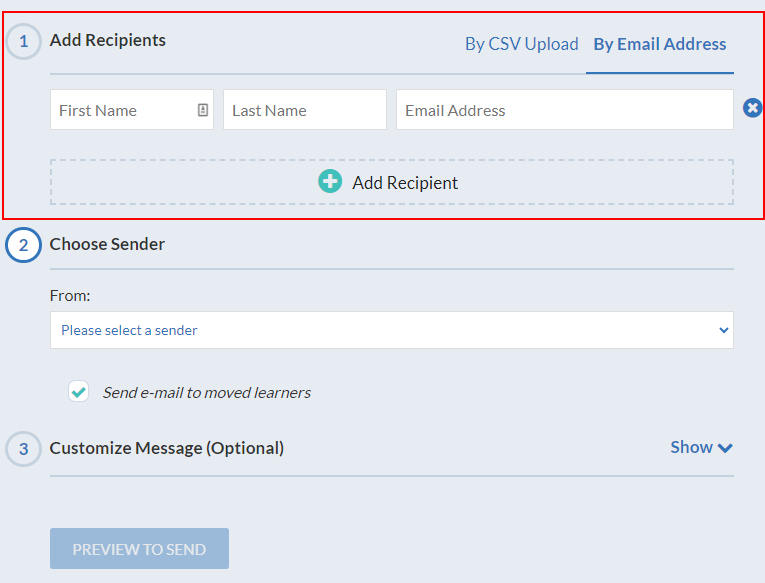Image resolution: width=765 pixels, height=583 pixels.
Task: Focus the Last Name input field
Action: (305, 110)
